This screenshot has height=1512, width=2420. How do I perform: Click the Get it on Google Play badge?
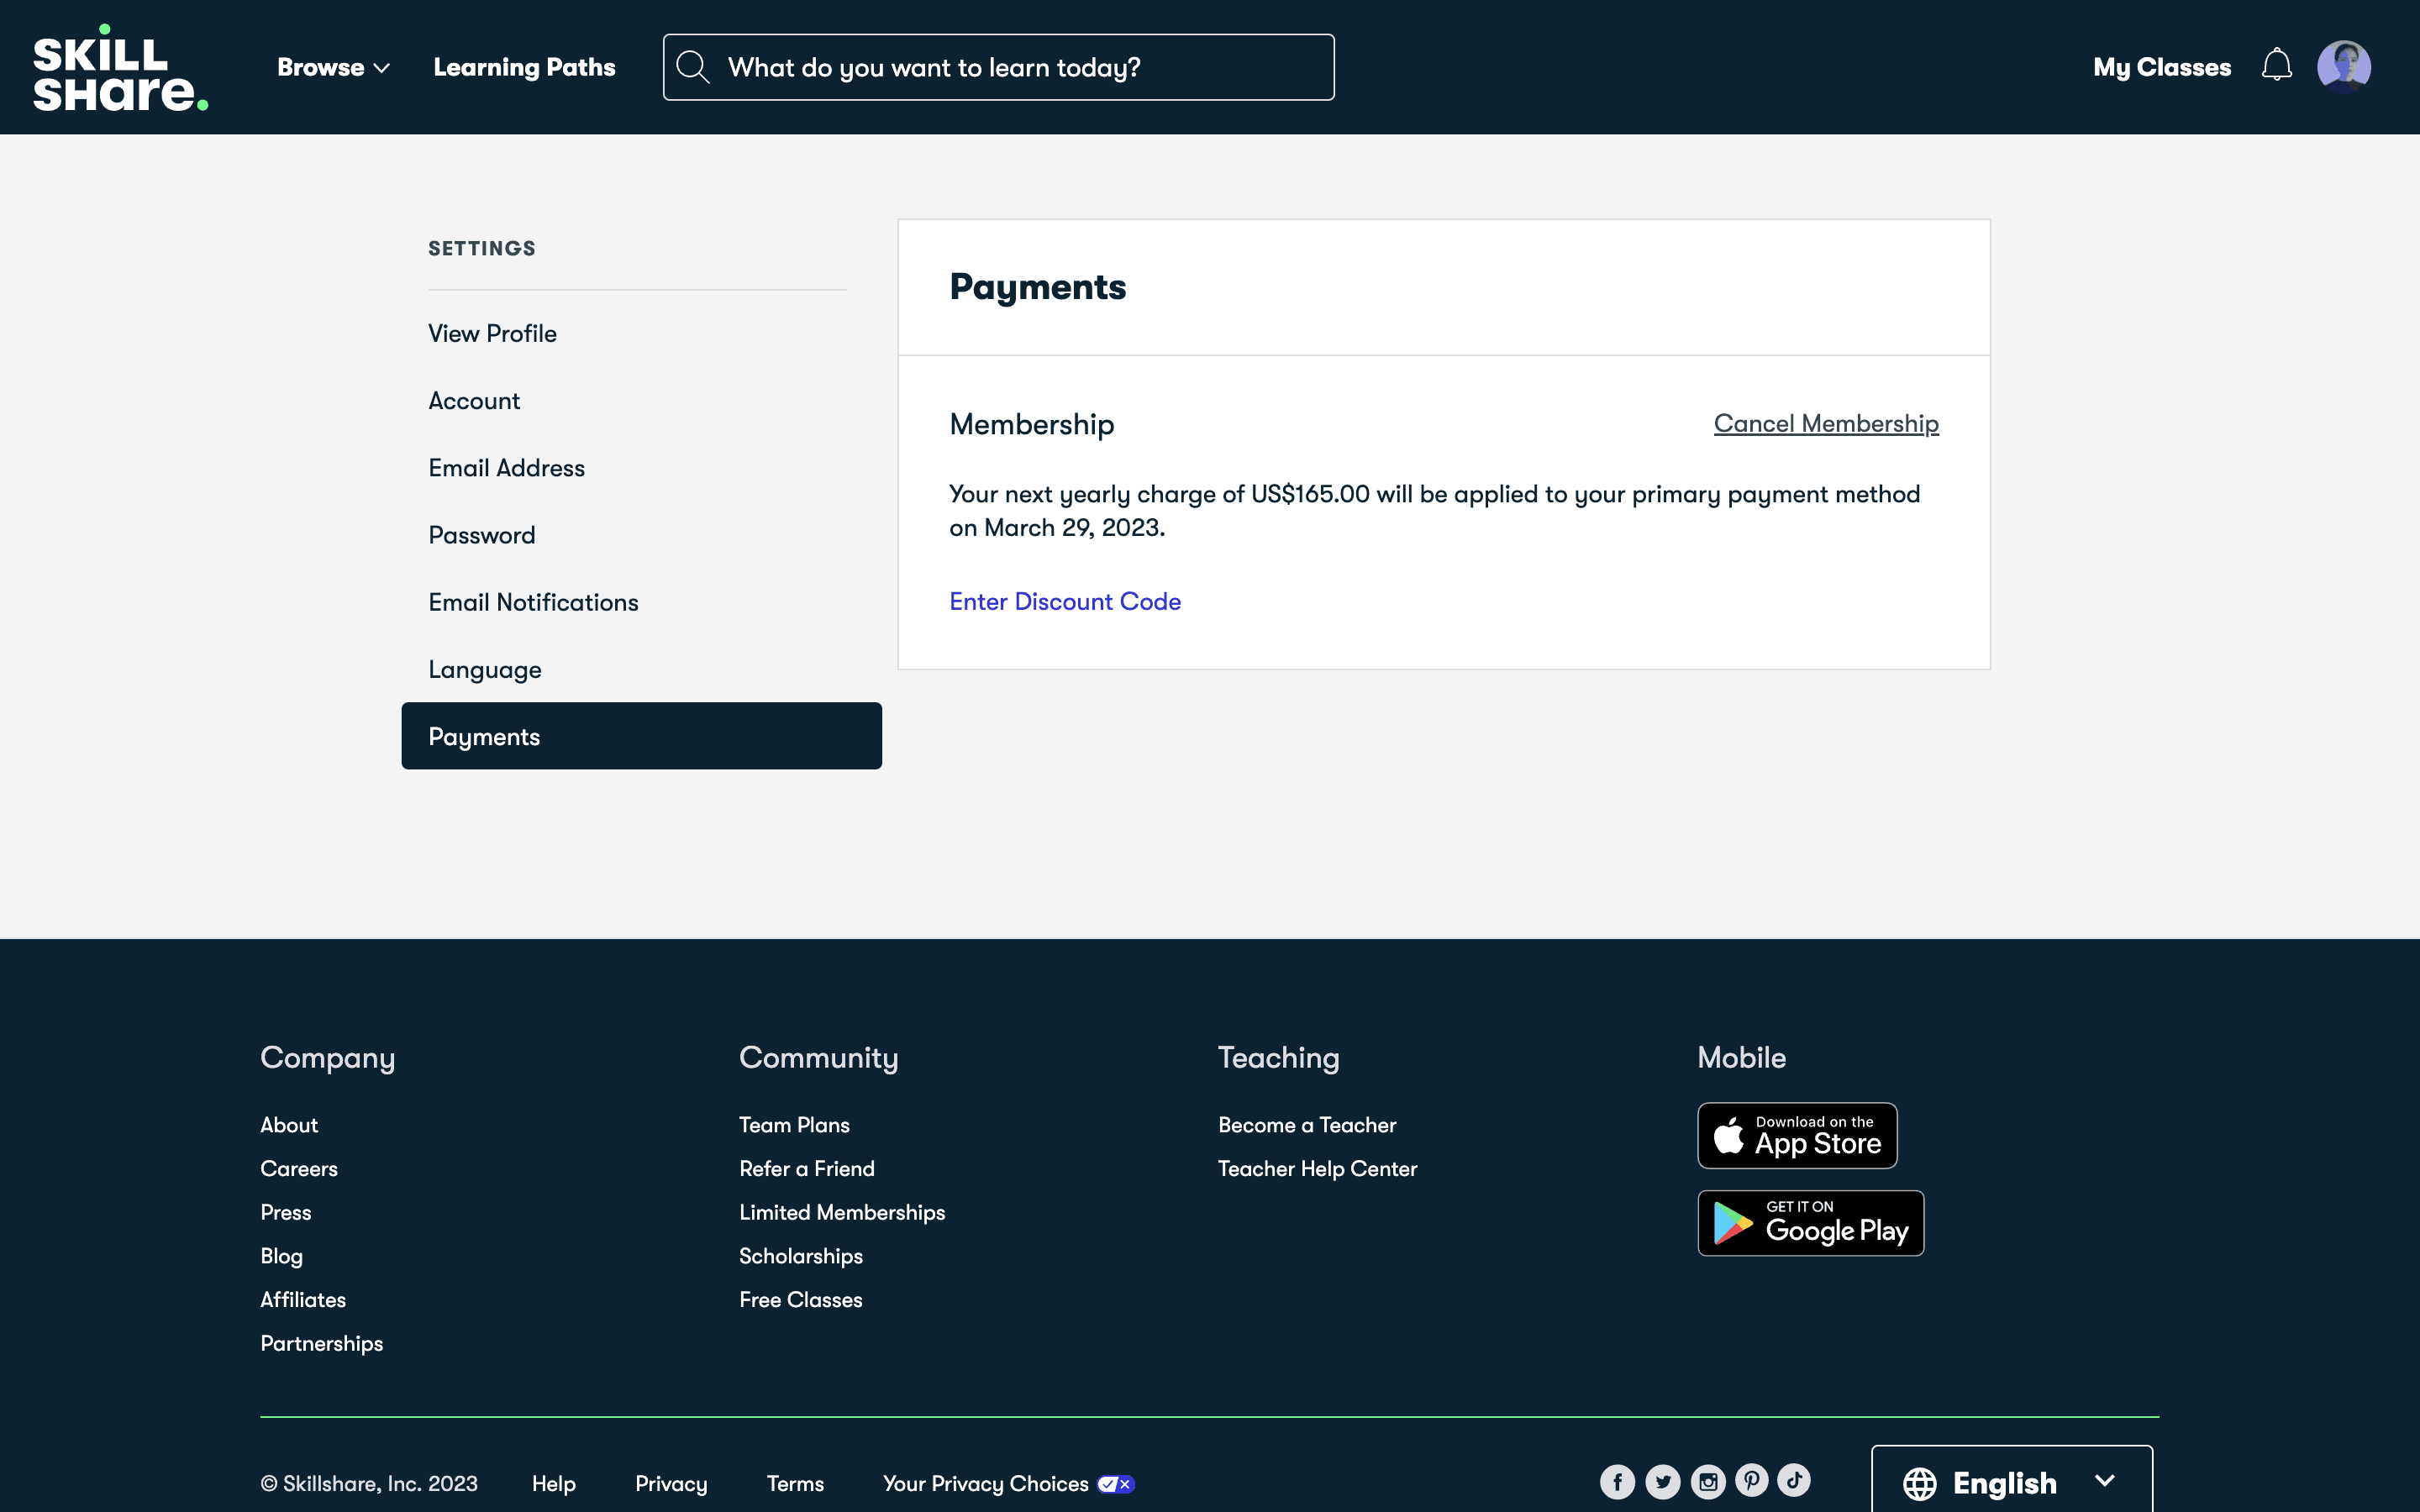click(1810, 1222)
